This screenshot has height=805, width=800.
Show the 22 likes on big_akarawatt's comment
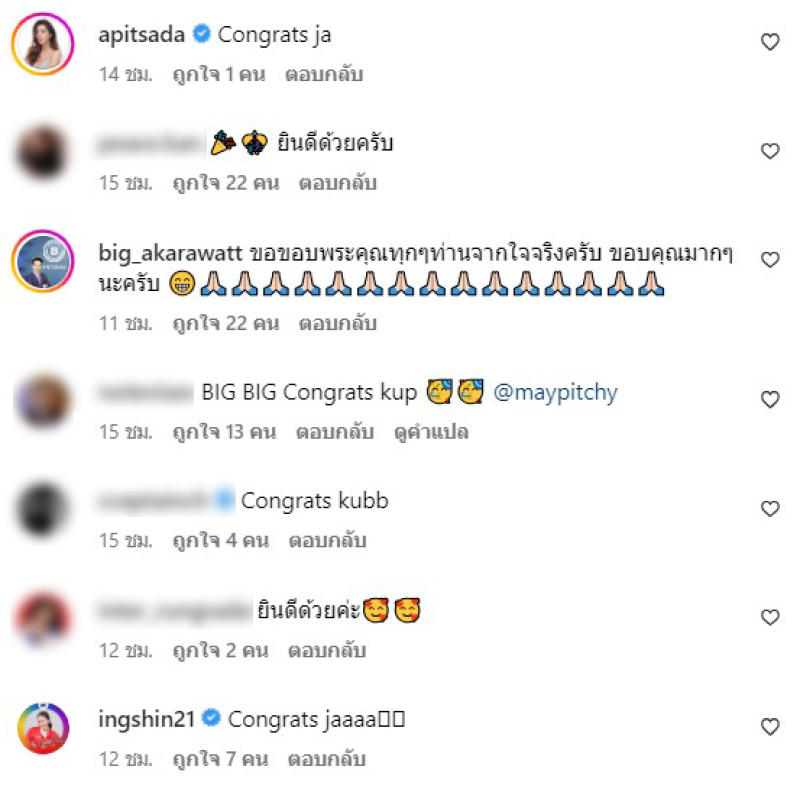226,323
